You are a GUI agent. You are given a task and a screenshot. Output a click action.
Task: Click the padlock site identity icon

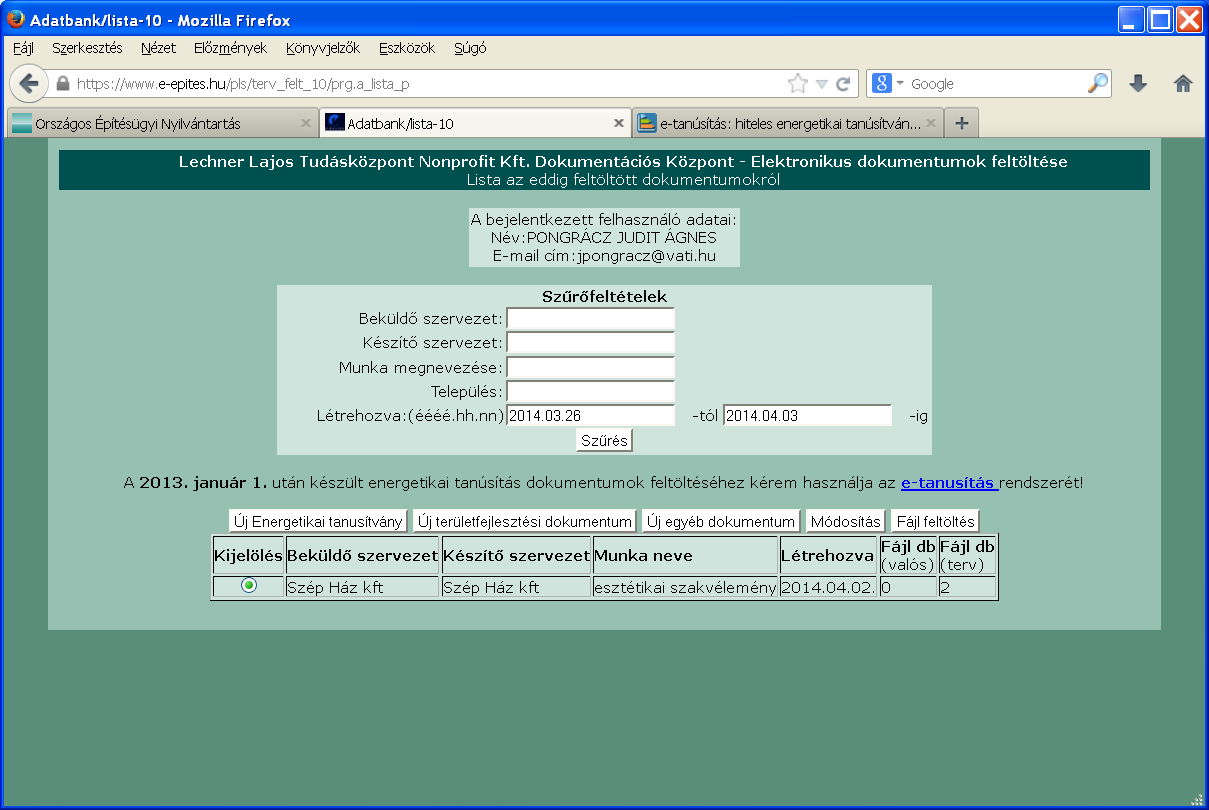click(63, 84)
